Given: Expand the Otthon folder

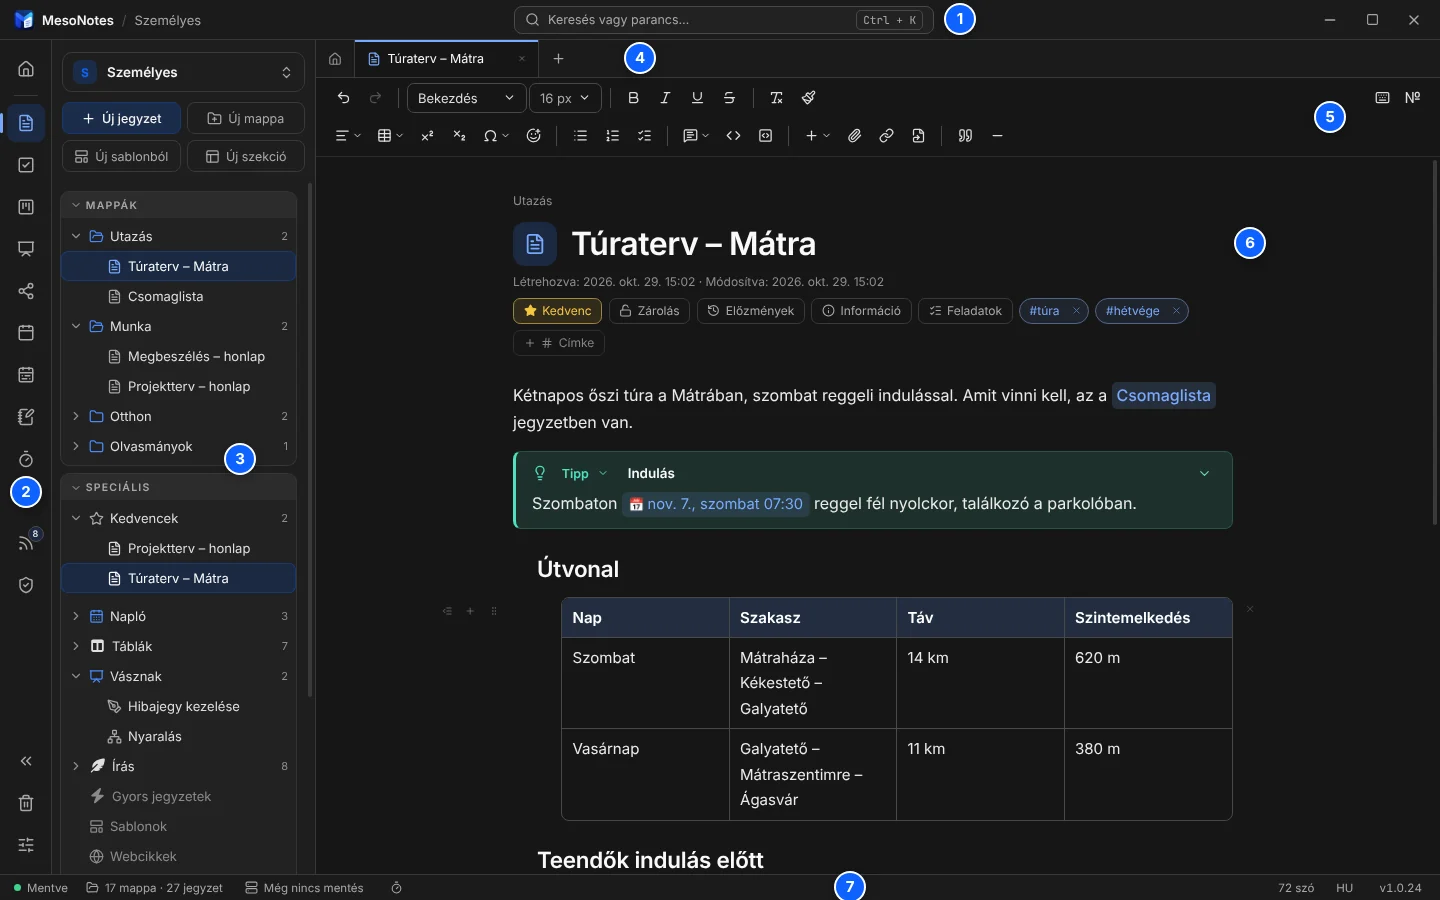Looking at the screenshot, I should (76, 416).
